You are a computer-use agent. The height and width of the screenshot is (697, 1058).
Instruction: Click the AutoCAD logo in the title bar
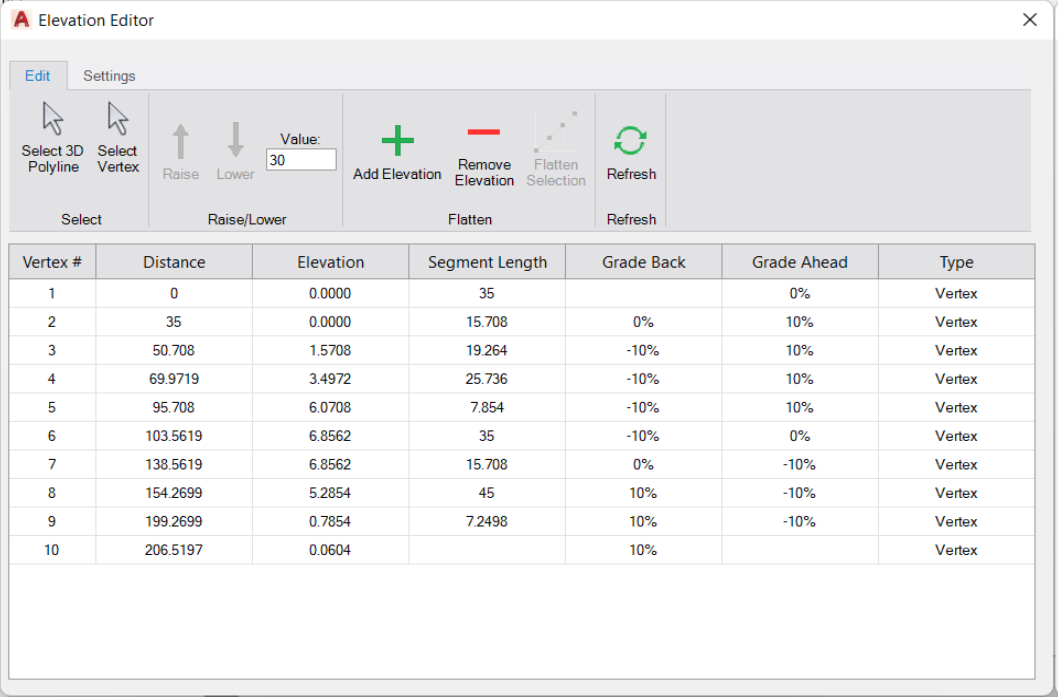(x=20, y=20)
